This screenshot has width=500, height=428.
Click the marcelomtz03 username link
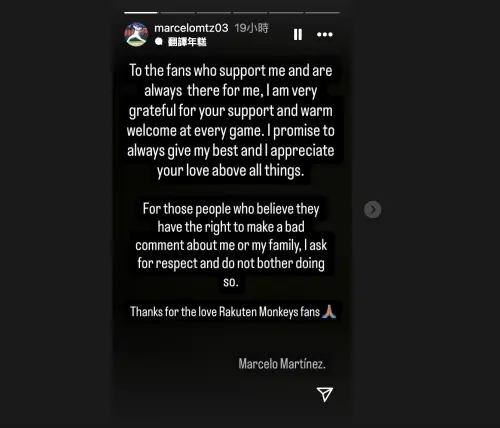[191, 28]
